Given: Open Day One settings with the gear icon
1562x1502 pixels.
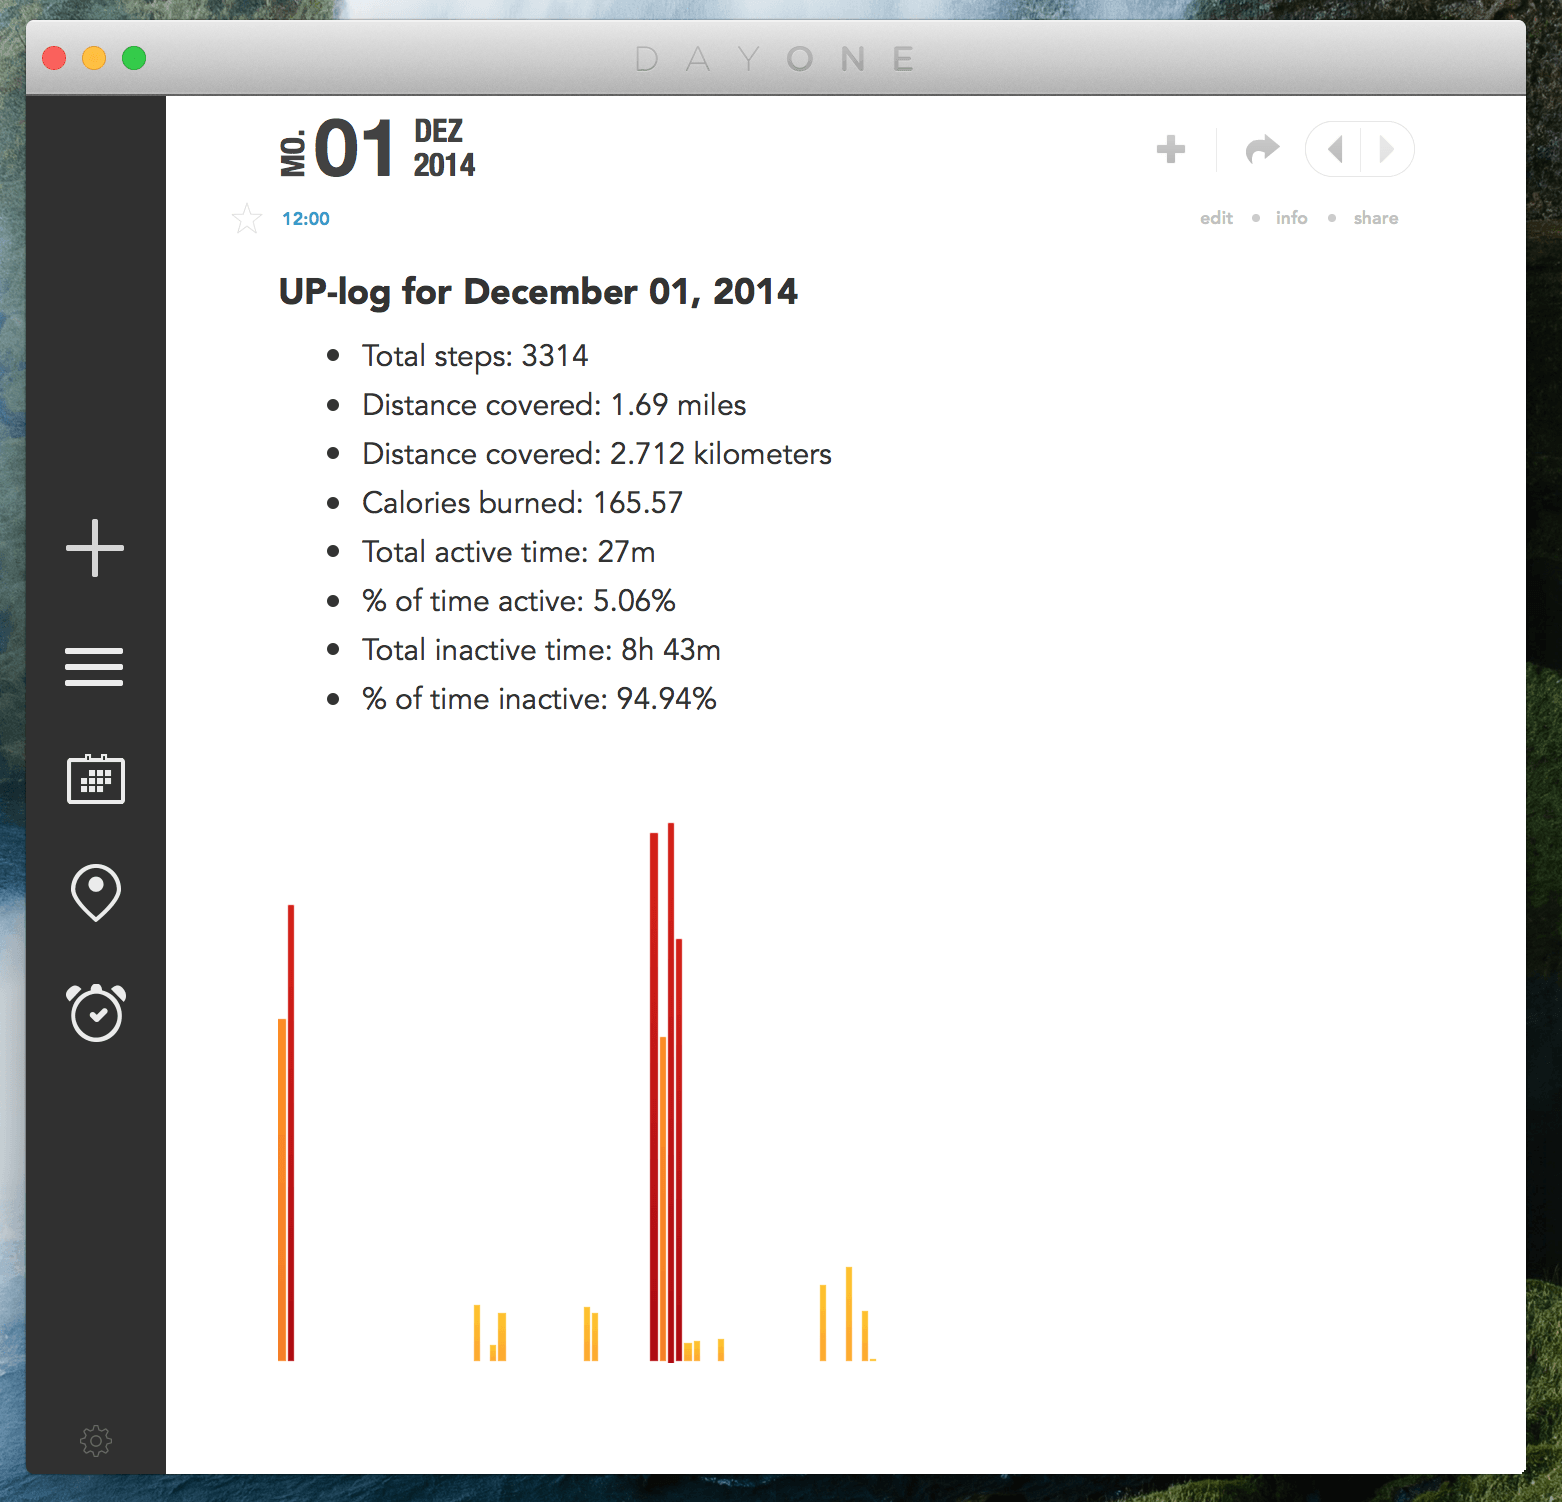Looking at the screenshot, I should 95,1440.
